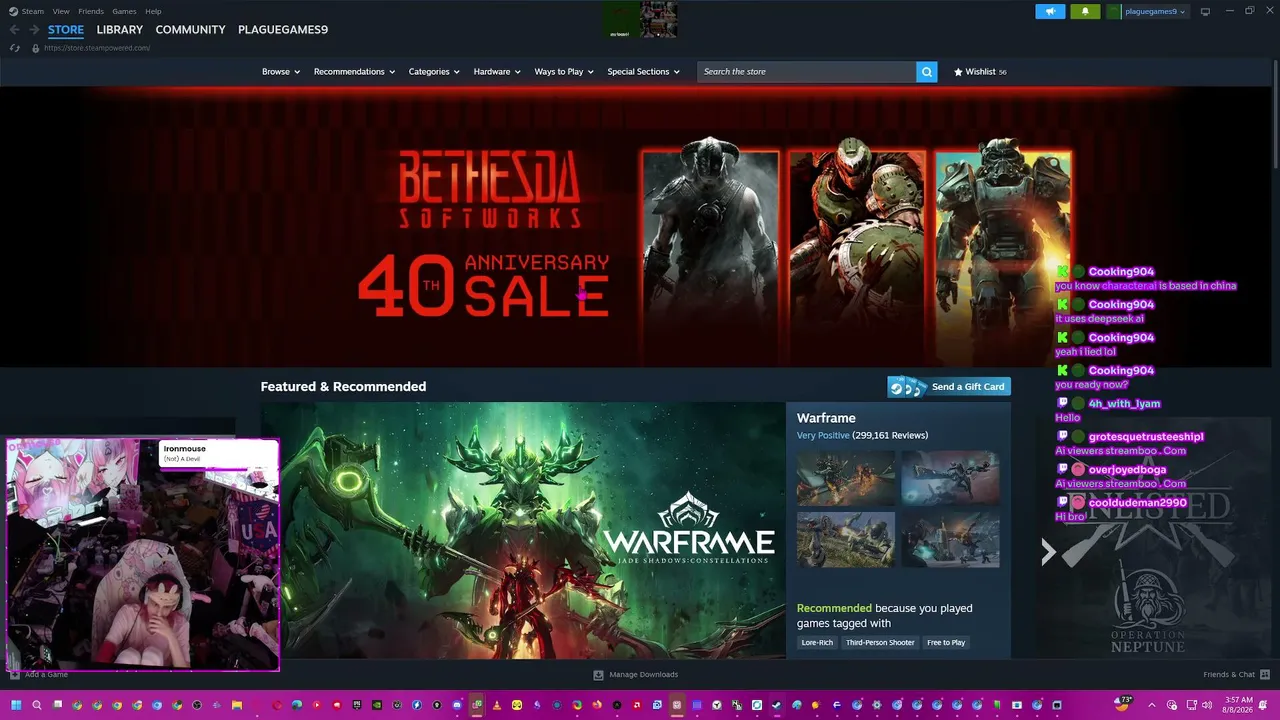Switch to Big Picture mode monitor icon
The height and width of the screenshot is (720, 1280).
1205,12
